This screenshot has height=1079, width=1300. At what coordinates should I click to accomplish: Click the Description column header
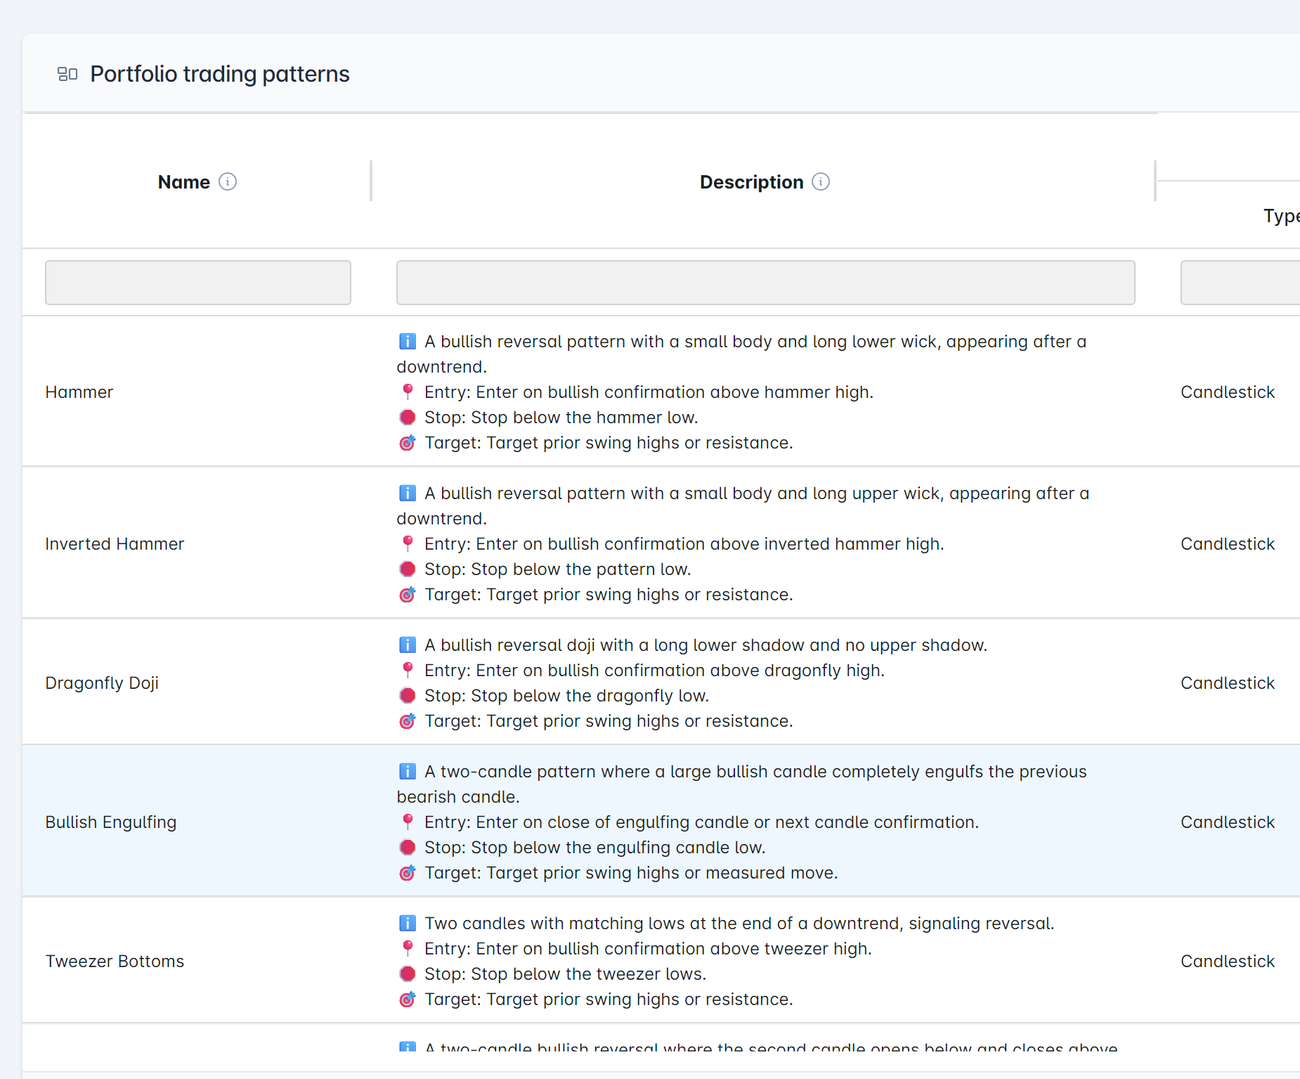point(751,182)
